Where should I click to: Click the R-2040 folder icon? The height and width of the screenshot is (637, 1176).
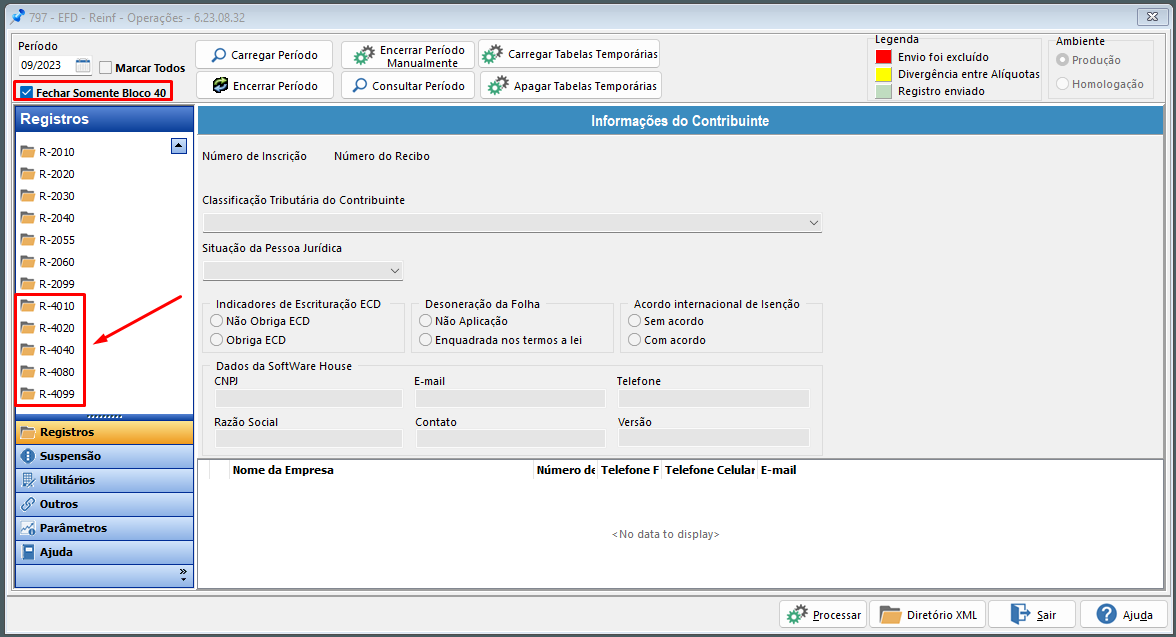coord(28,218)
